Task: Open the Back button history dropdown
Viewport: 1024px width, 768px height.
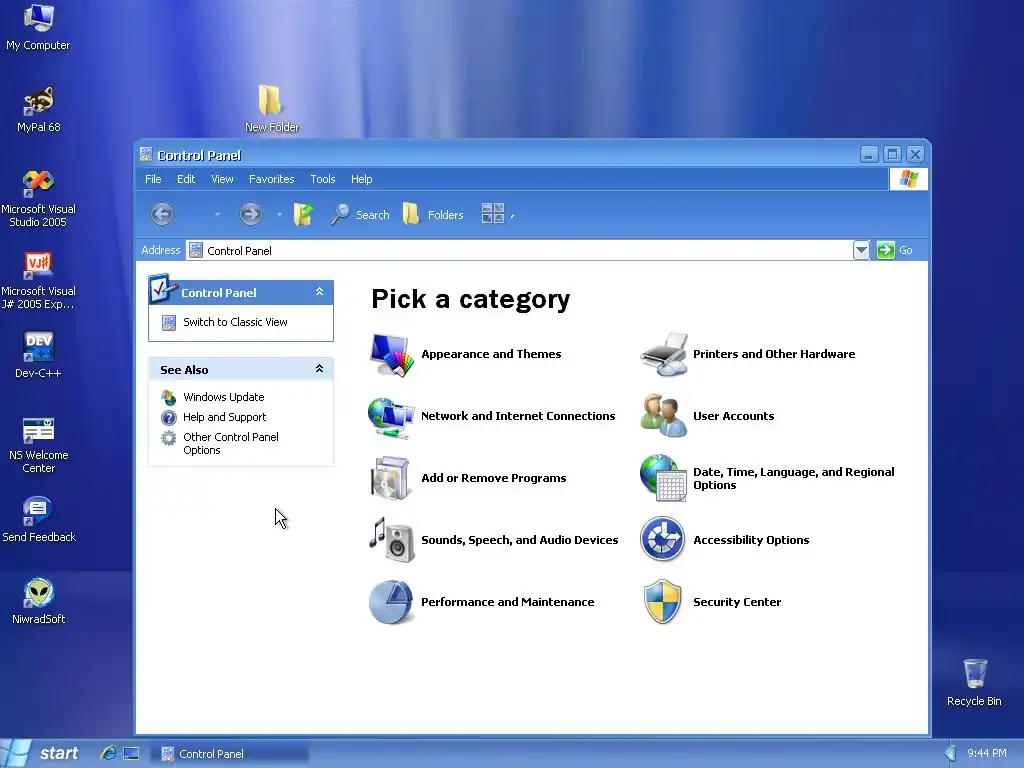Action: 217,214
